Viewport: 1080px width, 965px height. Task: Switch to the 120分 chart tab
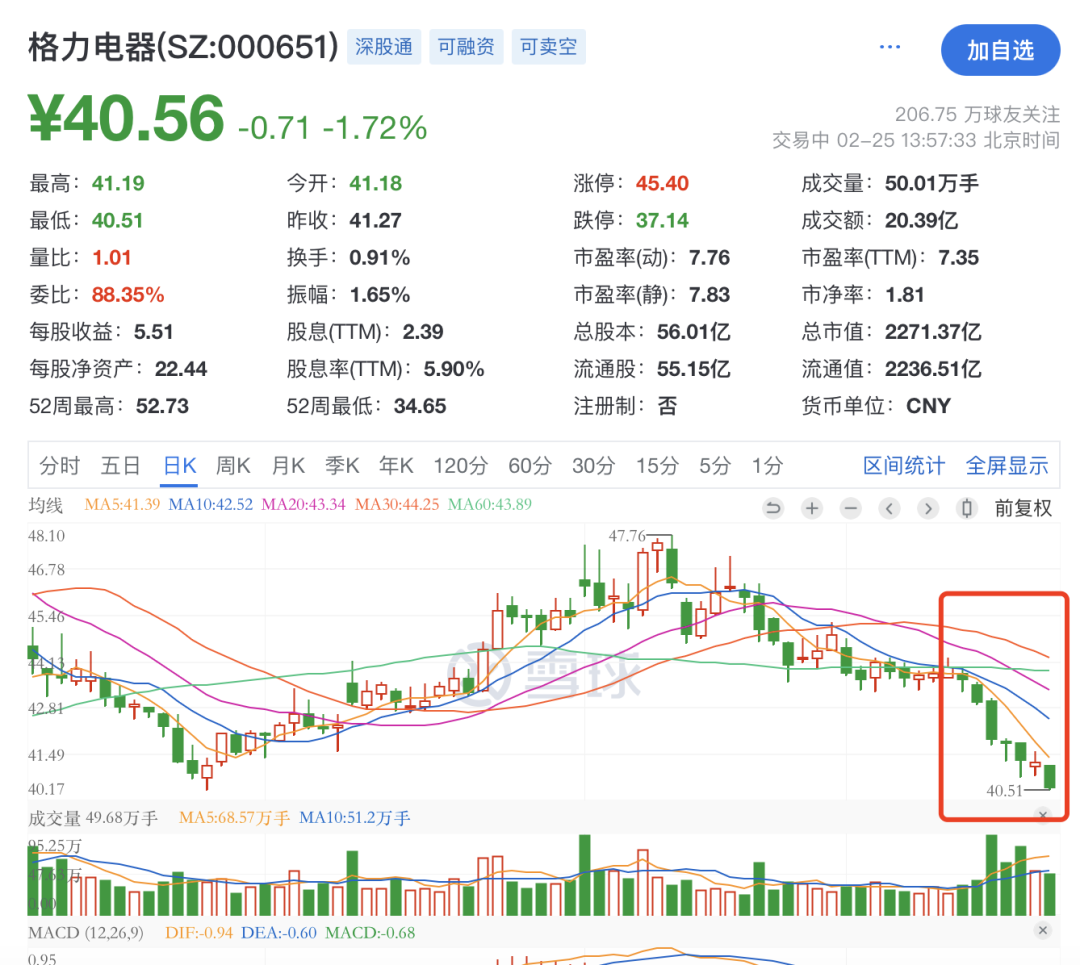(461, 466)
